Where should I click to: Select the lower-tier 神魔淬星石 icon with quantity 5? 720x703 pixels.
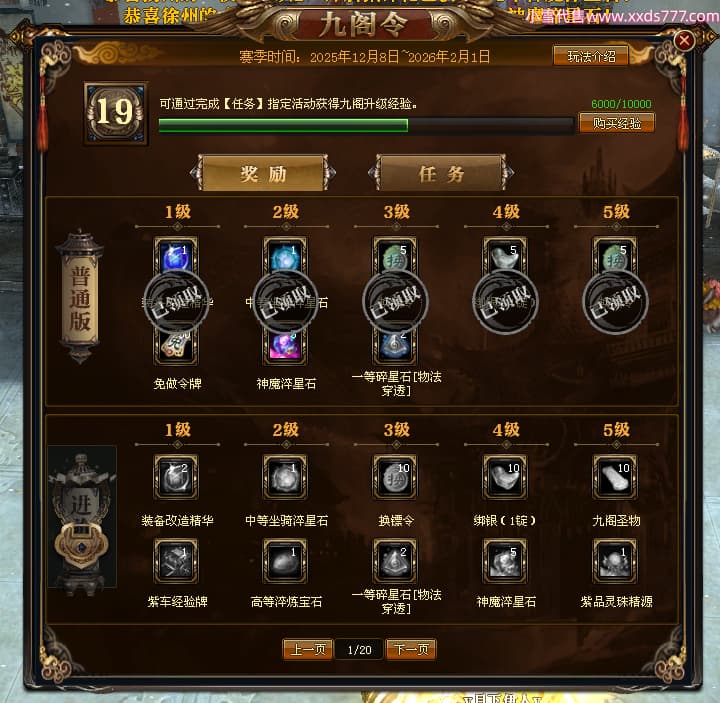point(505,561)
